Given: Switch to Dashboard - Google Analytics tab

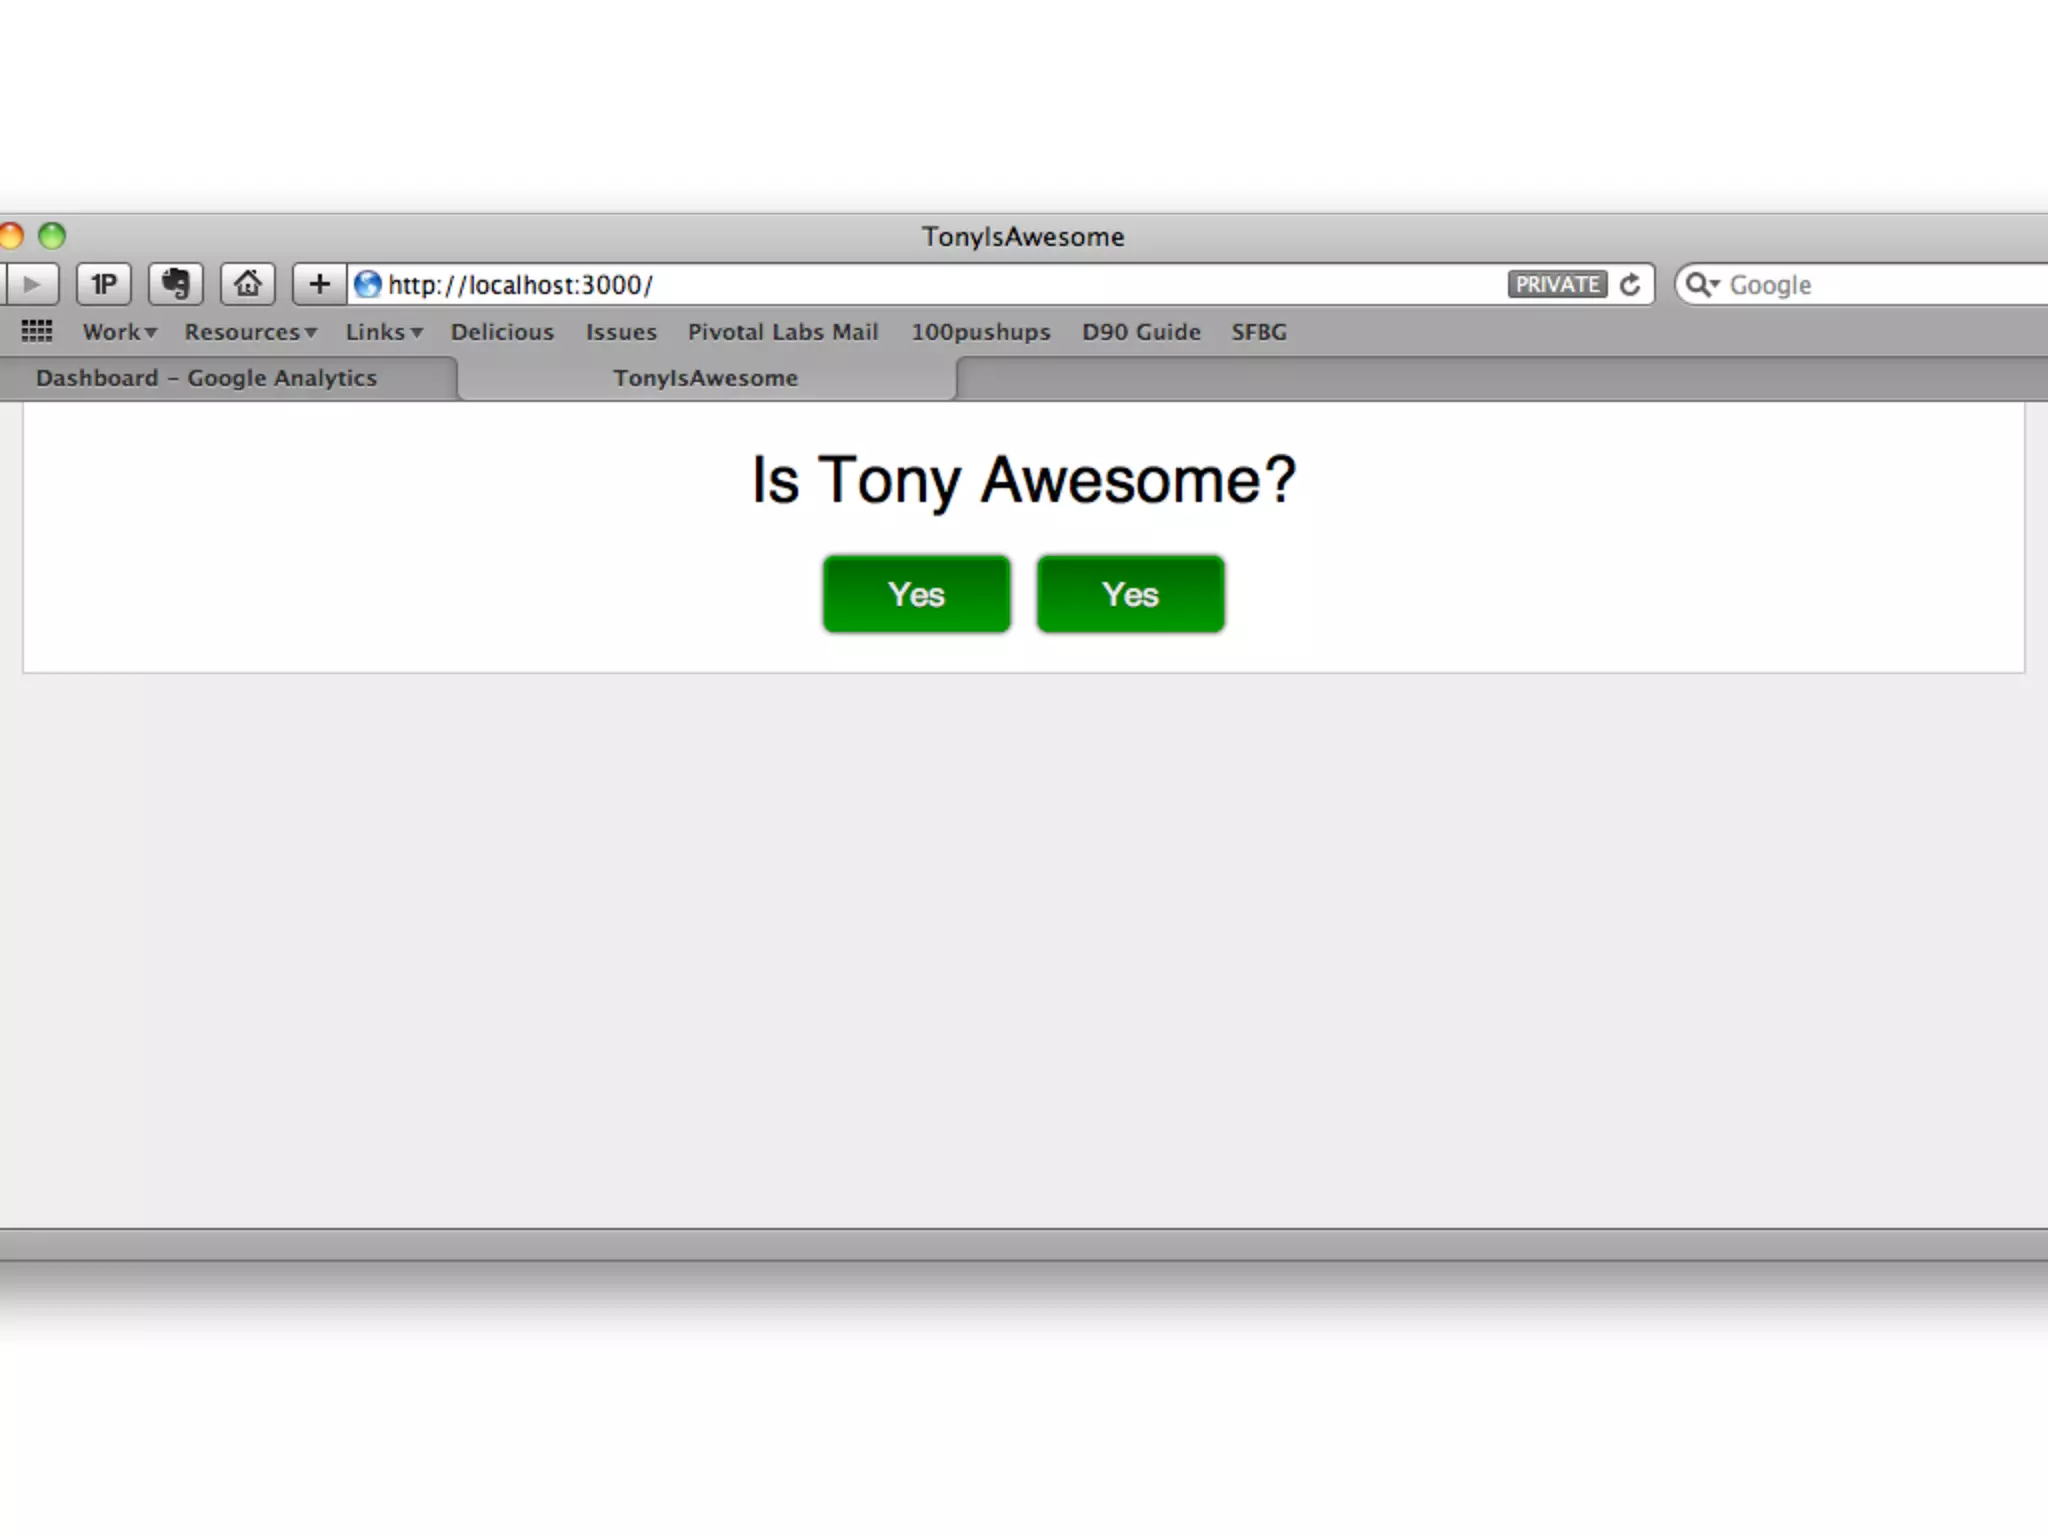Looking at the screenshot, I should coord(207,378).
